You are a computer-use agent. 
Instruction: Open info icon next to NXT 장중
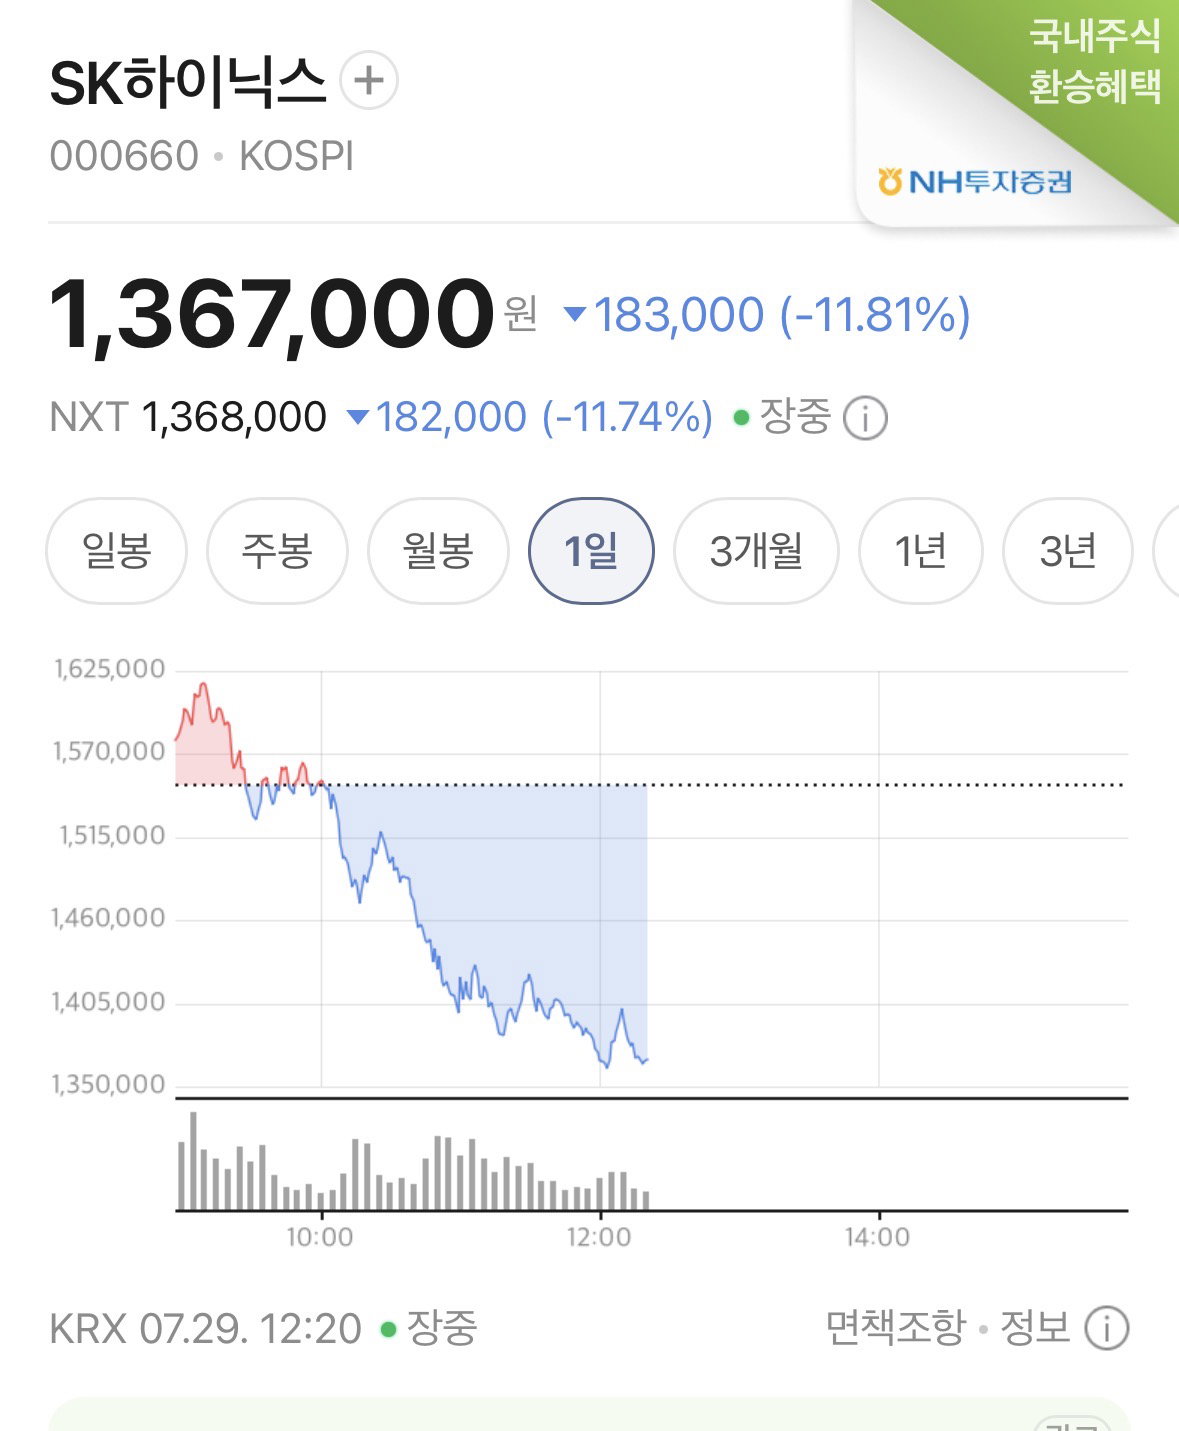point(865,418)
